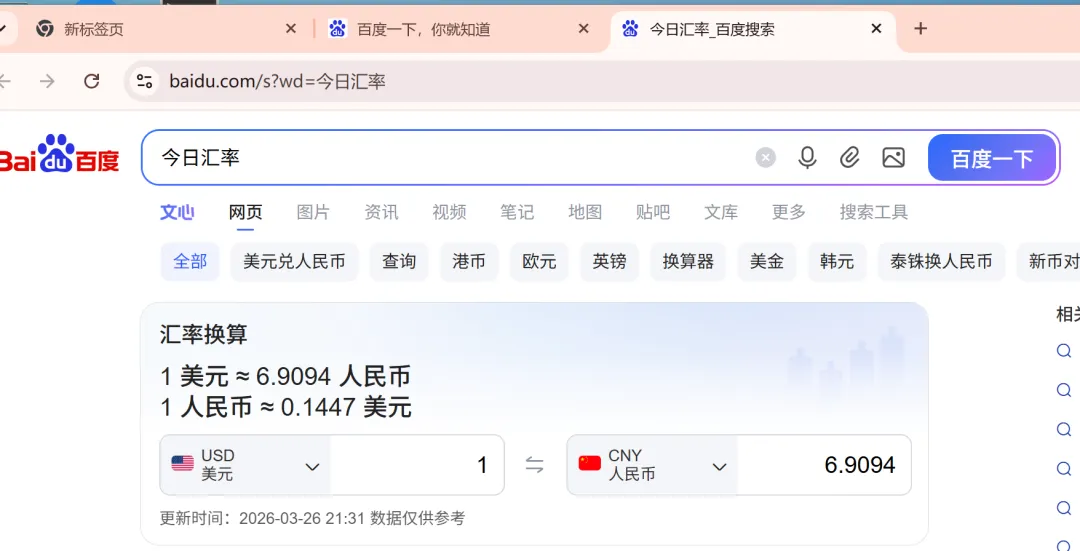Close the 今日汇率_百度搜索 tab

[x=876, y=28]
